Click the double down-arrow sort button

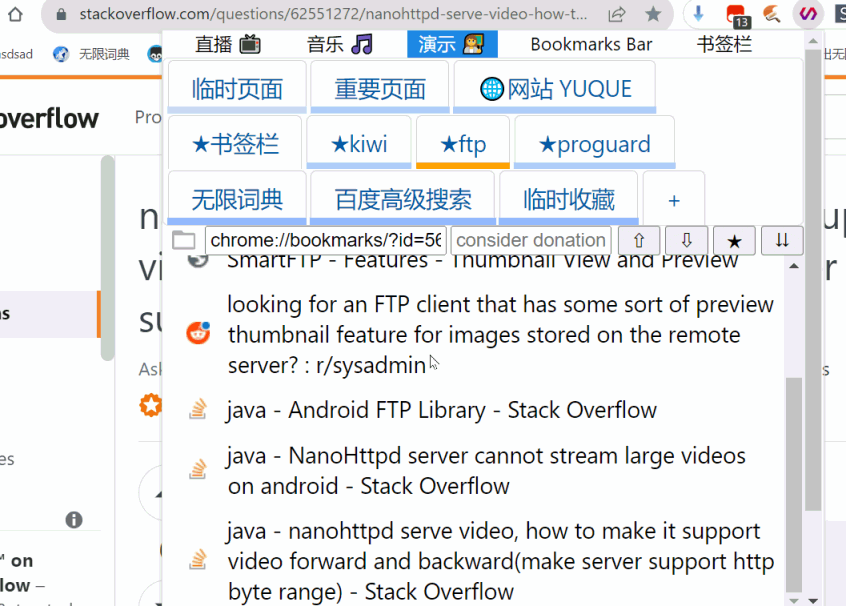[782, 240]
